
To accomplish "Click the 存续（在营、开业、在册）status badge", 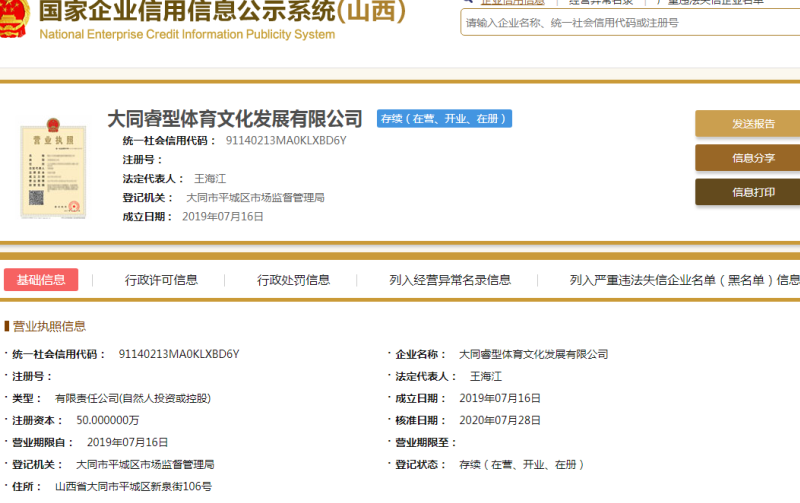I will coord(444,118).
